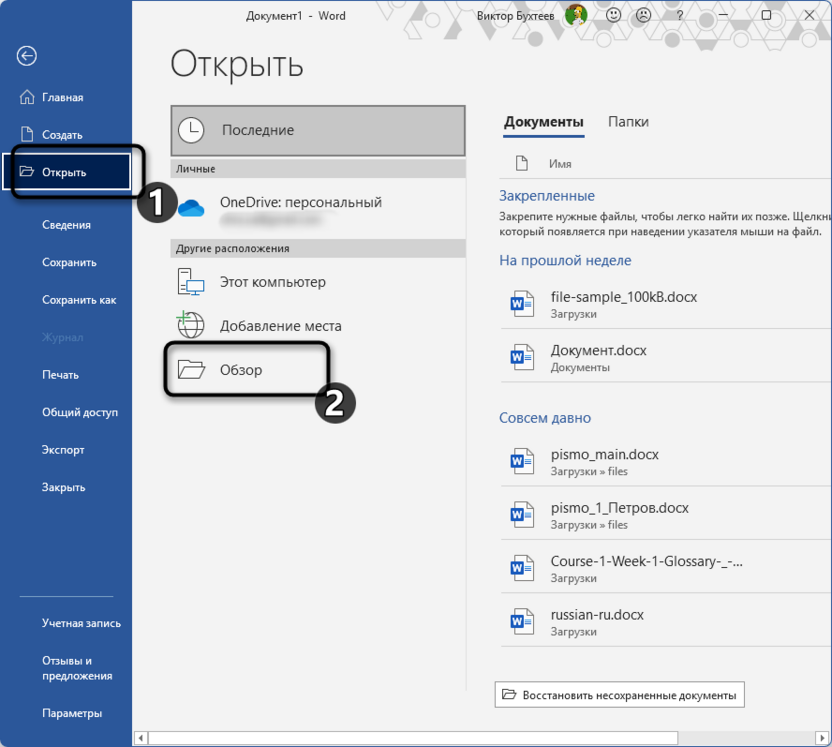The image size is (832, 747).
Task: Open the Главная sidebar item
Action: pos(66,98)
